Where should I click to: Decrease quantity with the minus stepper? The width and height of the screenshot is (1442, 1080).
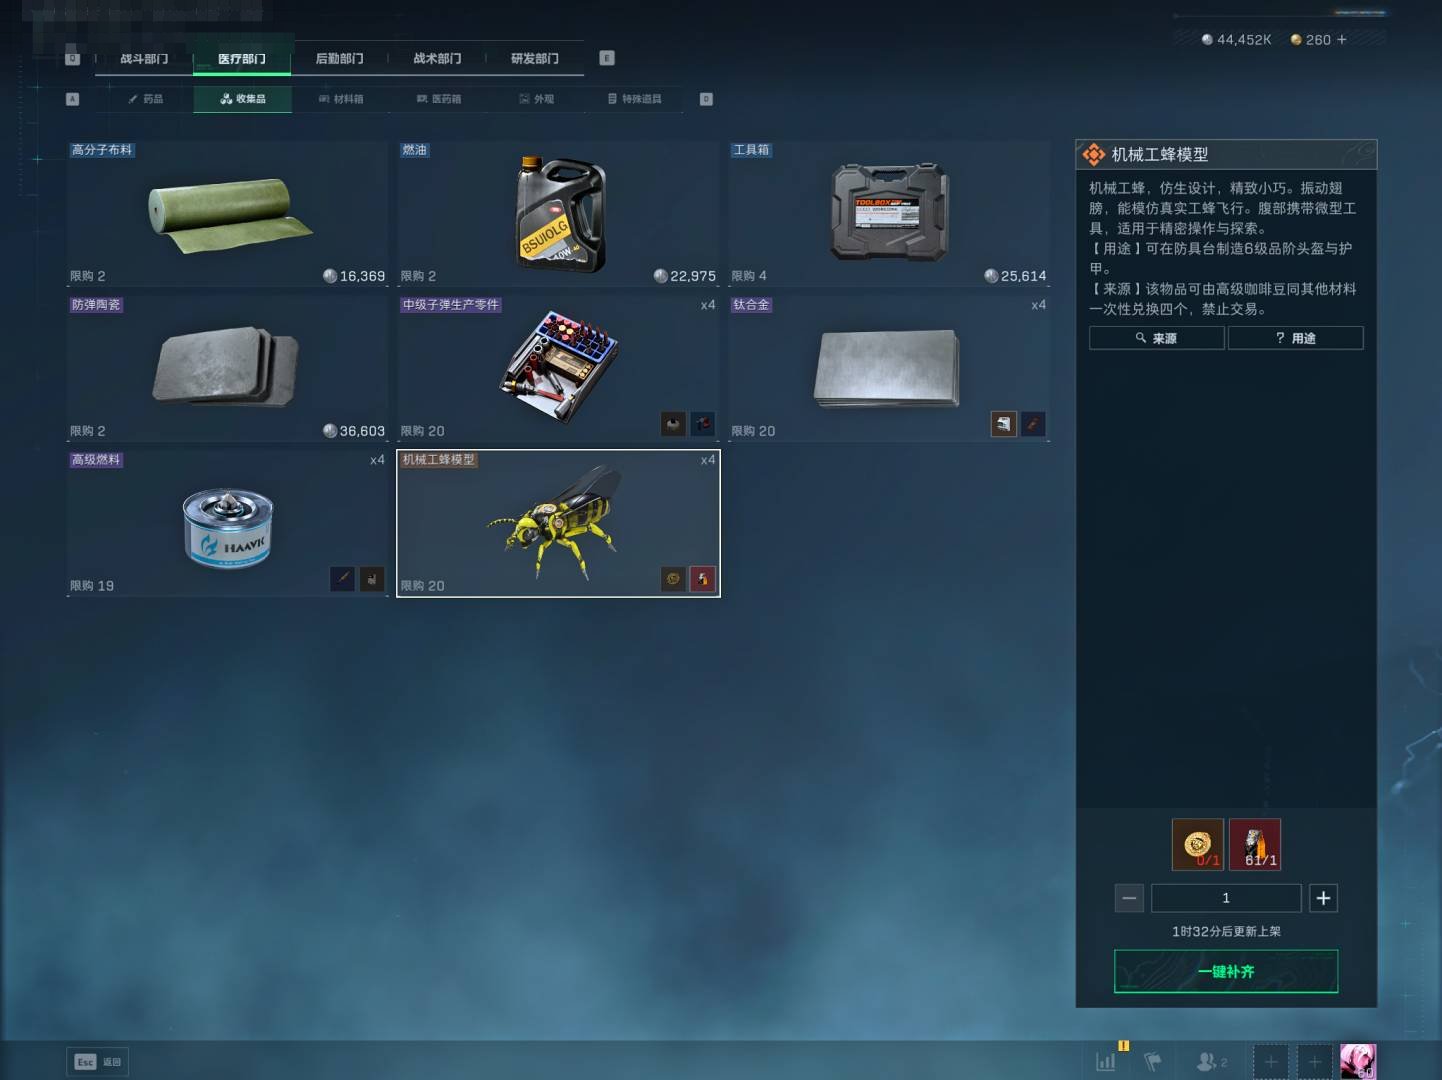coord(1129,898)
